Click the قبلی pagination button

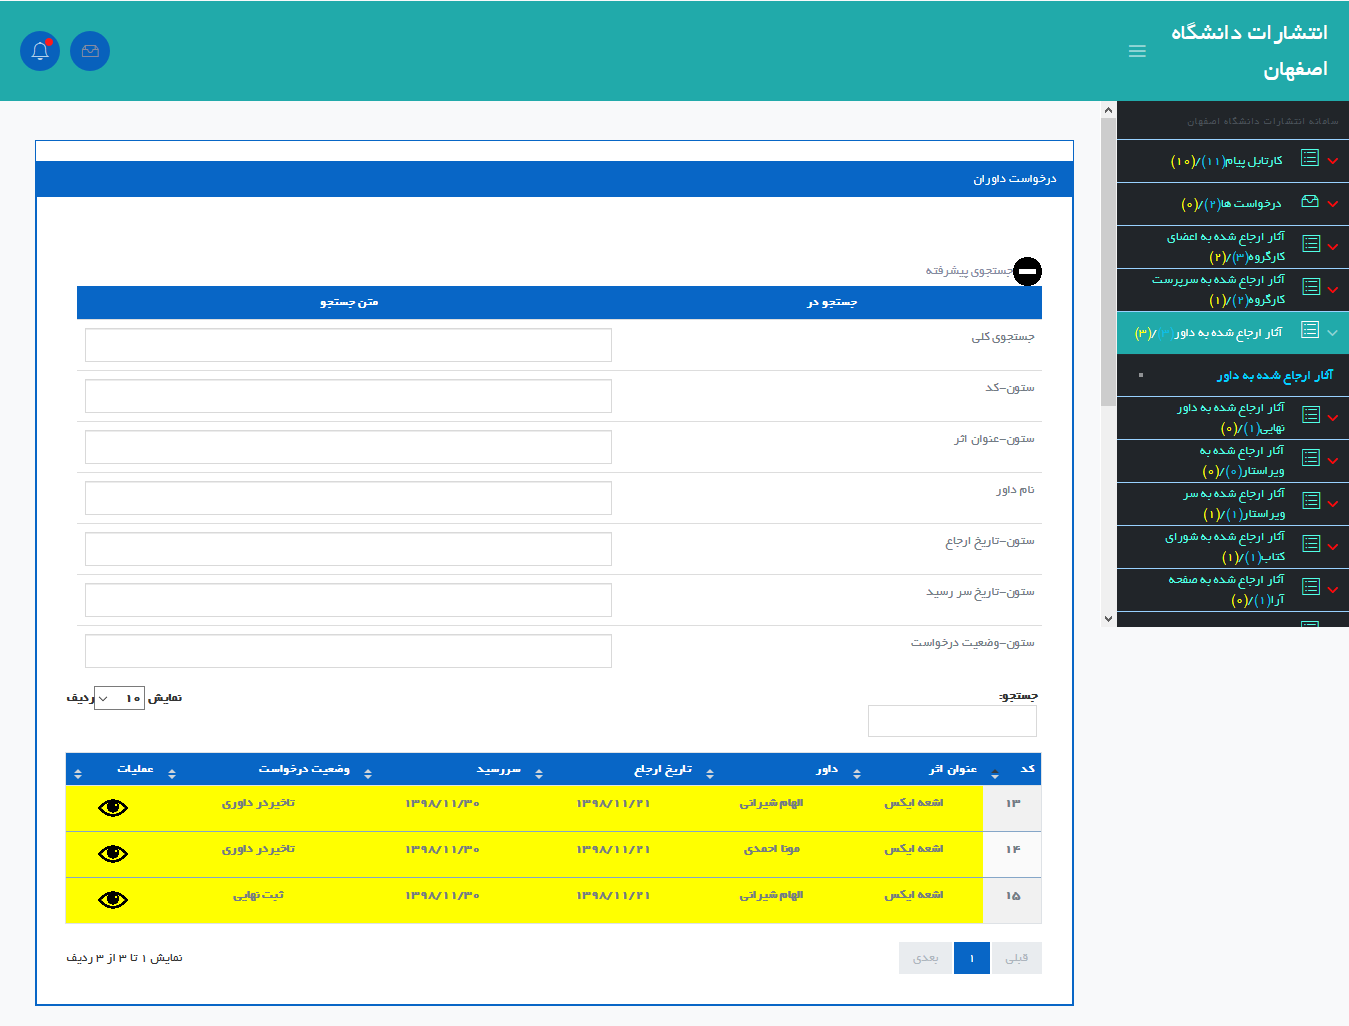pyautogui.click(x=1016, y=958)
